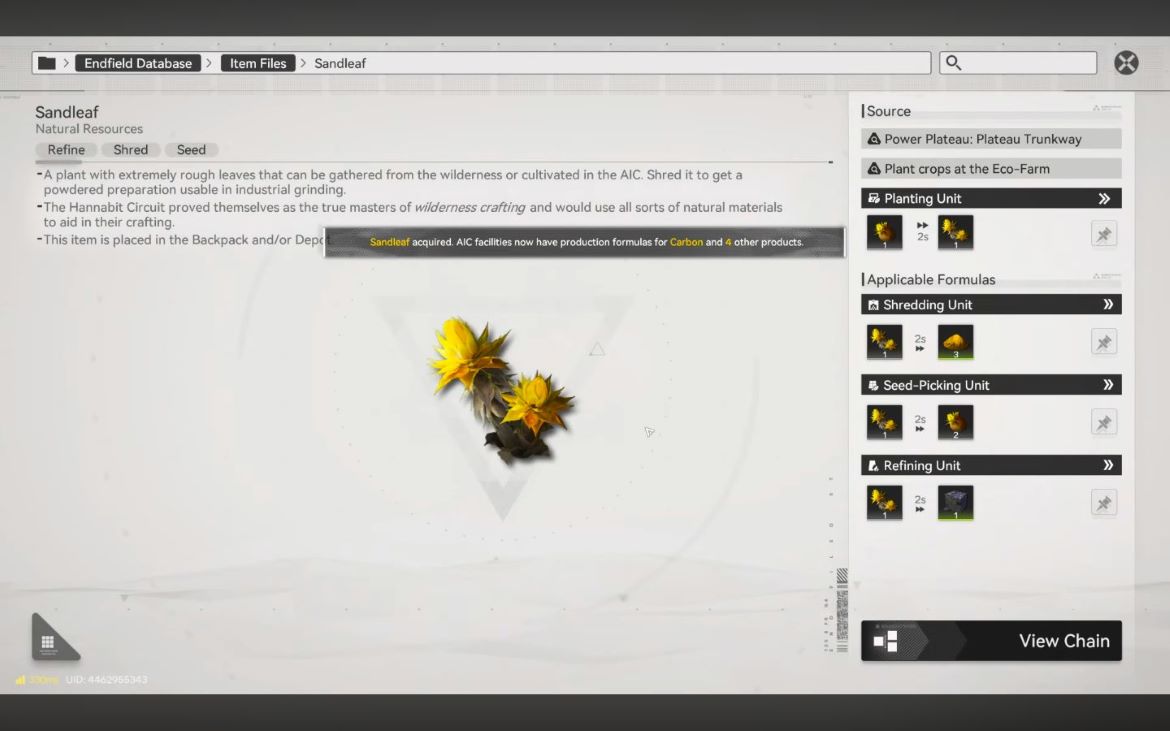Open Item Files breadcrumb

tap(258, 63)
